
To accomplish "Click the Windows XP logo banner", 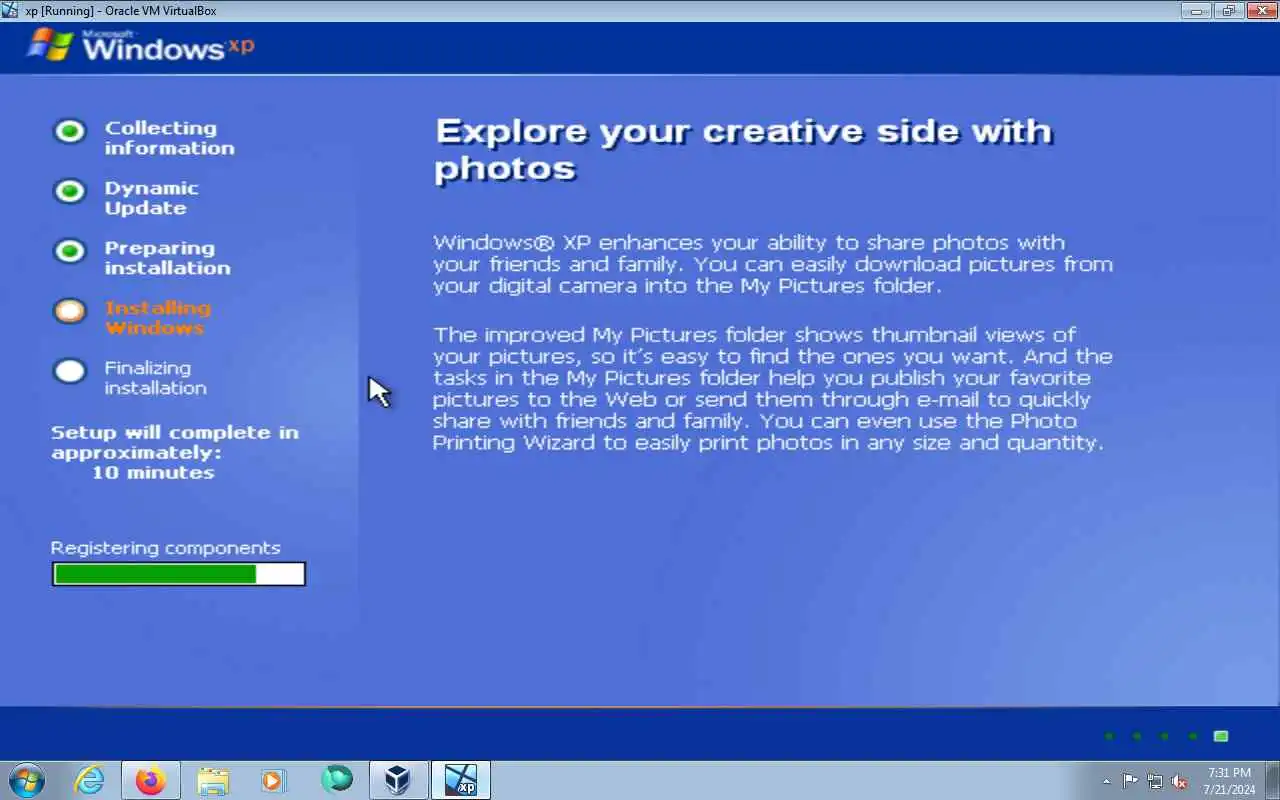I will (140, 46).
